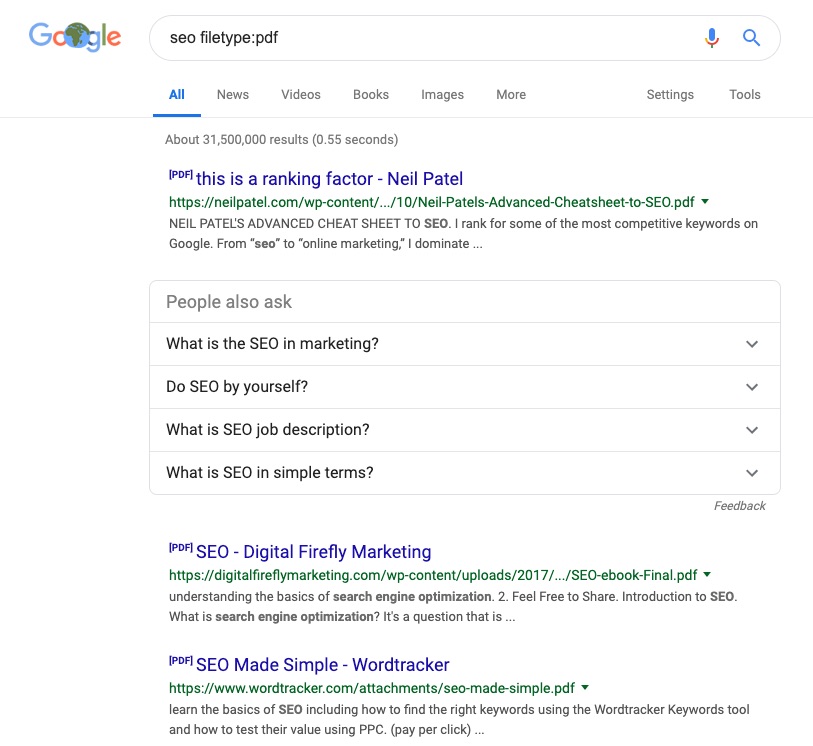This screenshot has width=813, height=746.
Task: Click the digitalfireflymarketing.com PDF URL
Action: [x=433, y=575]
